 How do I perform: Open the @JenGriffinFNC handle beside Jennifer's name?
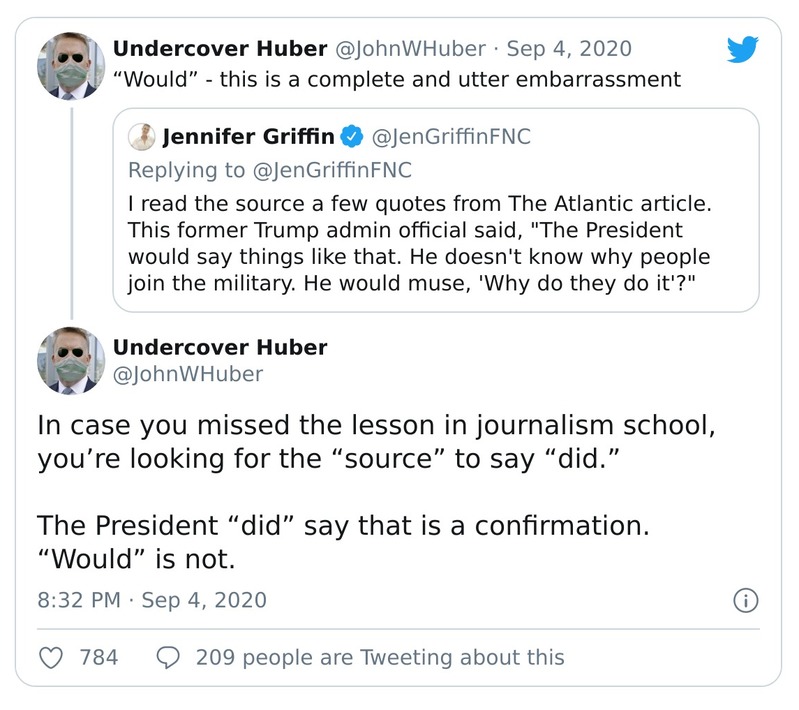[x=450, y=136]
